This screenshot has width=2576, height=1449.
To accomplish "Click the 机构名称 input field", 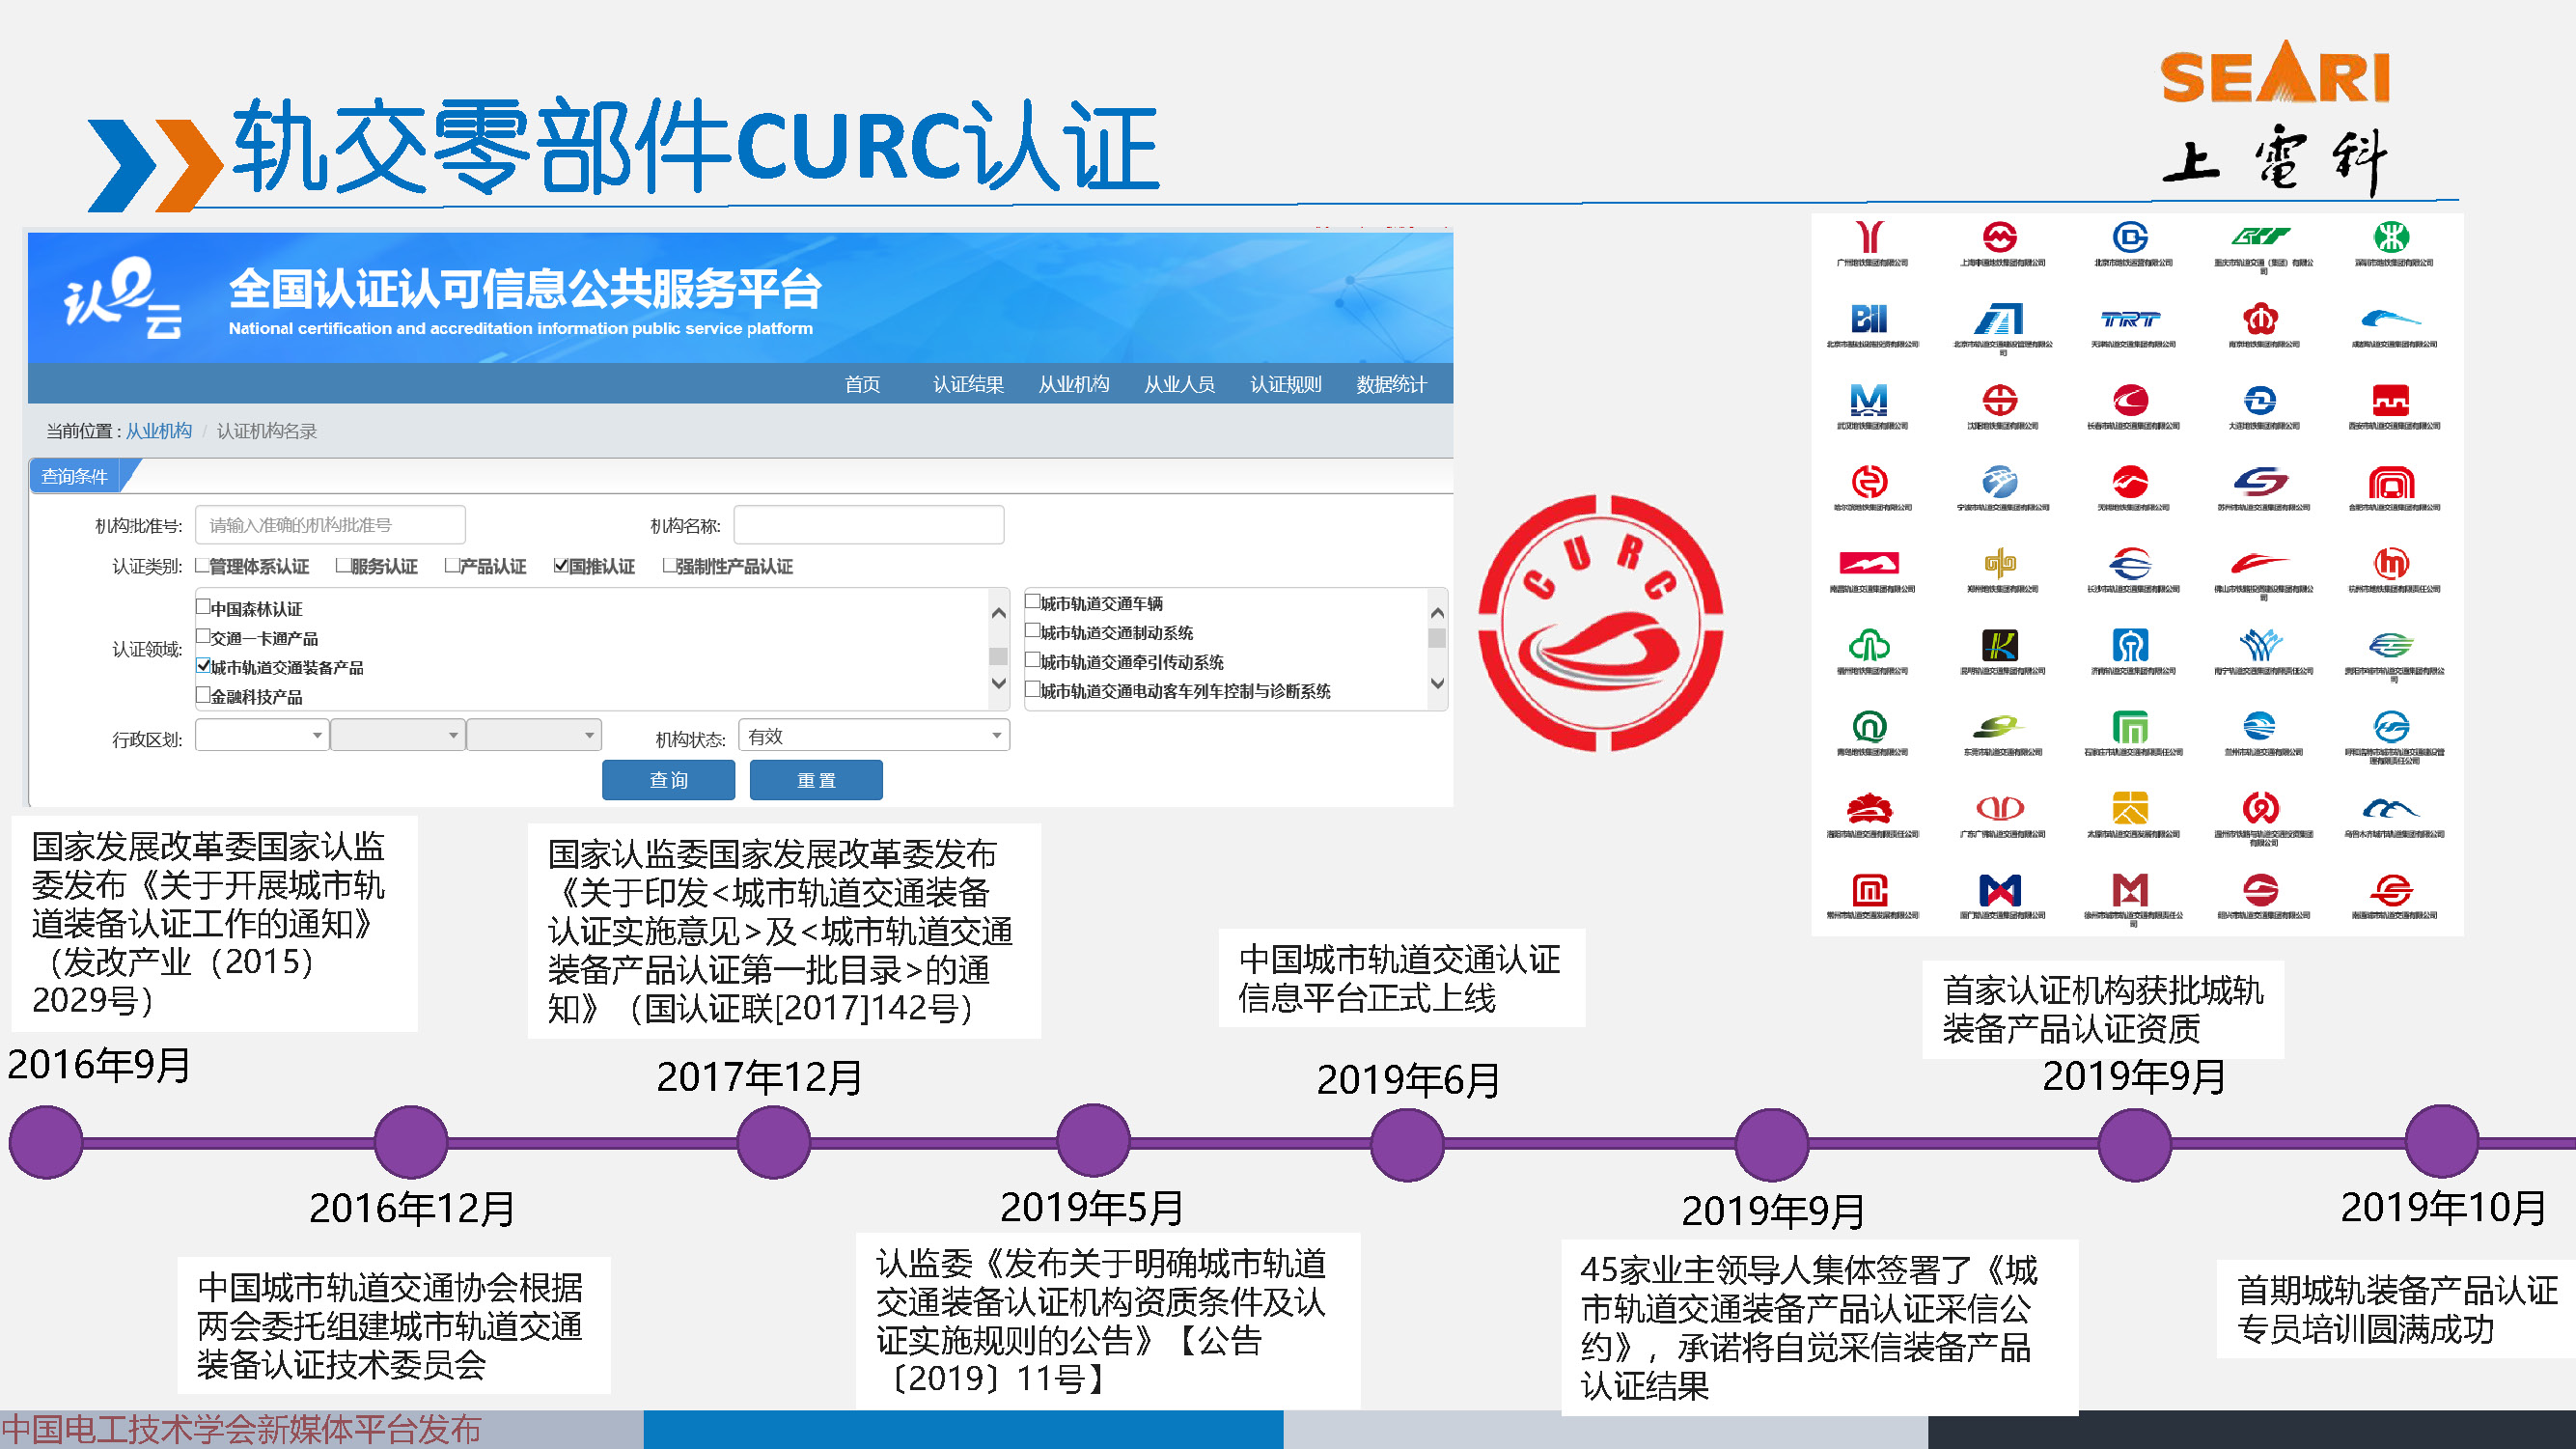I will (x=868, y=525).
